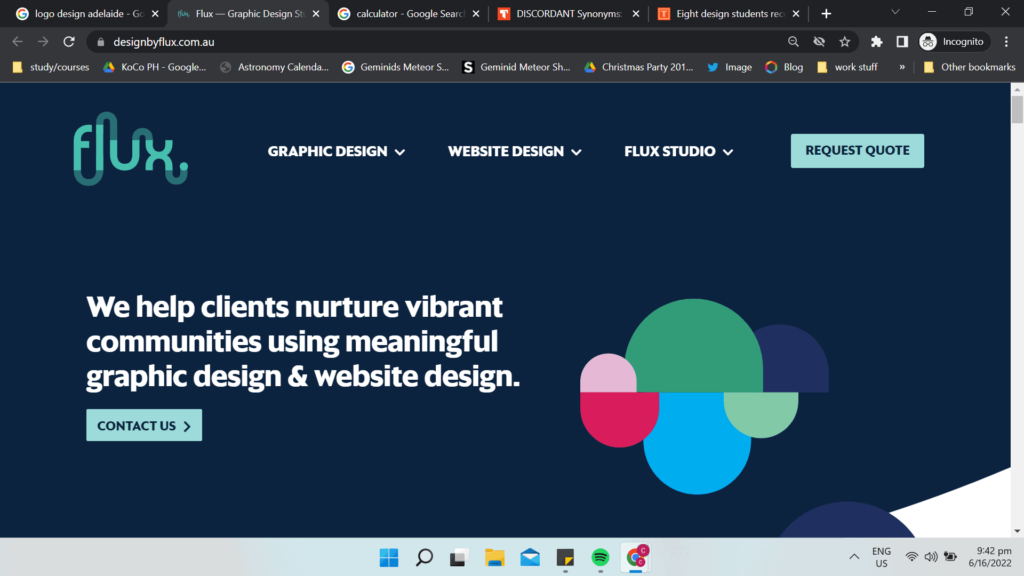Open Spotify from the taskbar

600,557
